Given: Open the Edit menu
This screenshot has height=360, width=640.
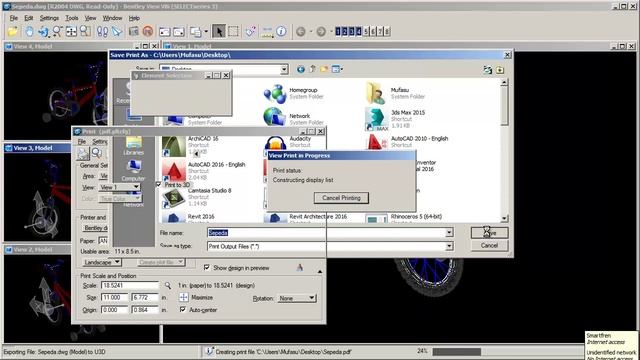Looking at the screenshot, I should pos(29,18).
